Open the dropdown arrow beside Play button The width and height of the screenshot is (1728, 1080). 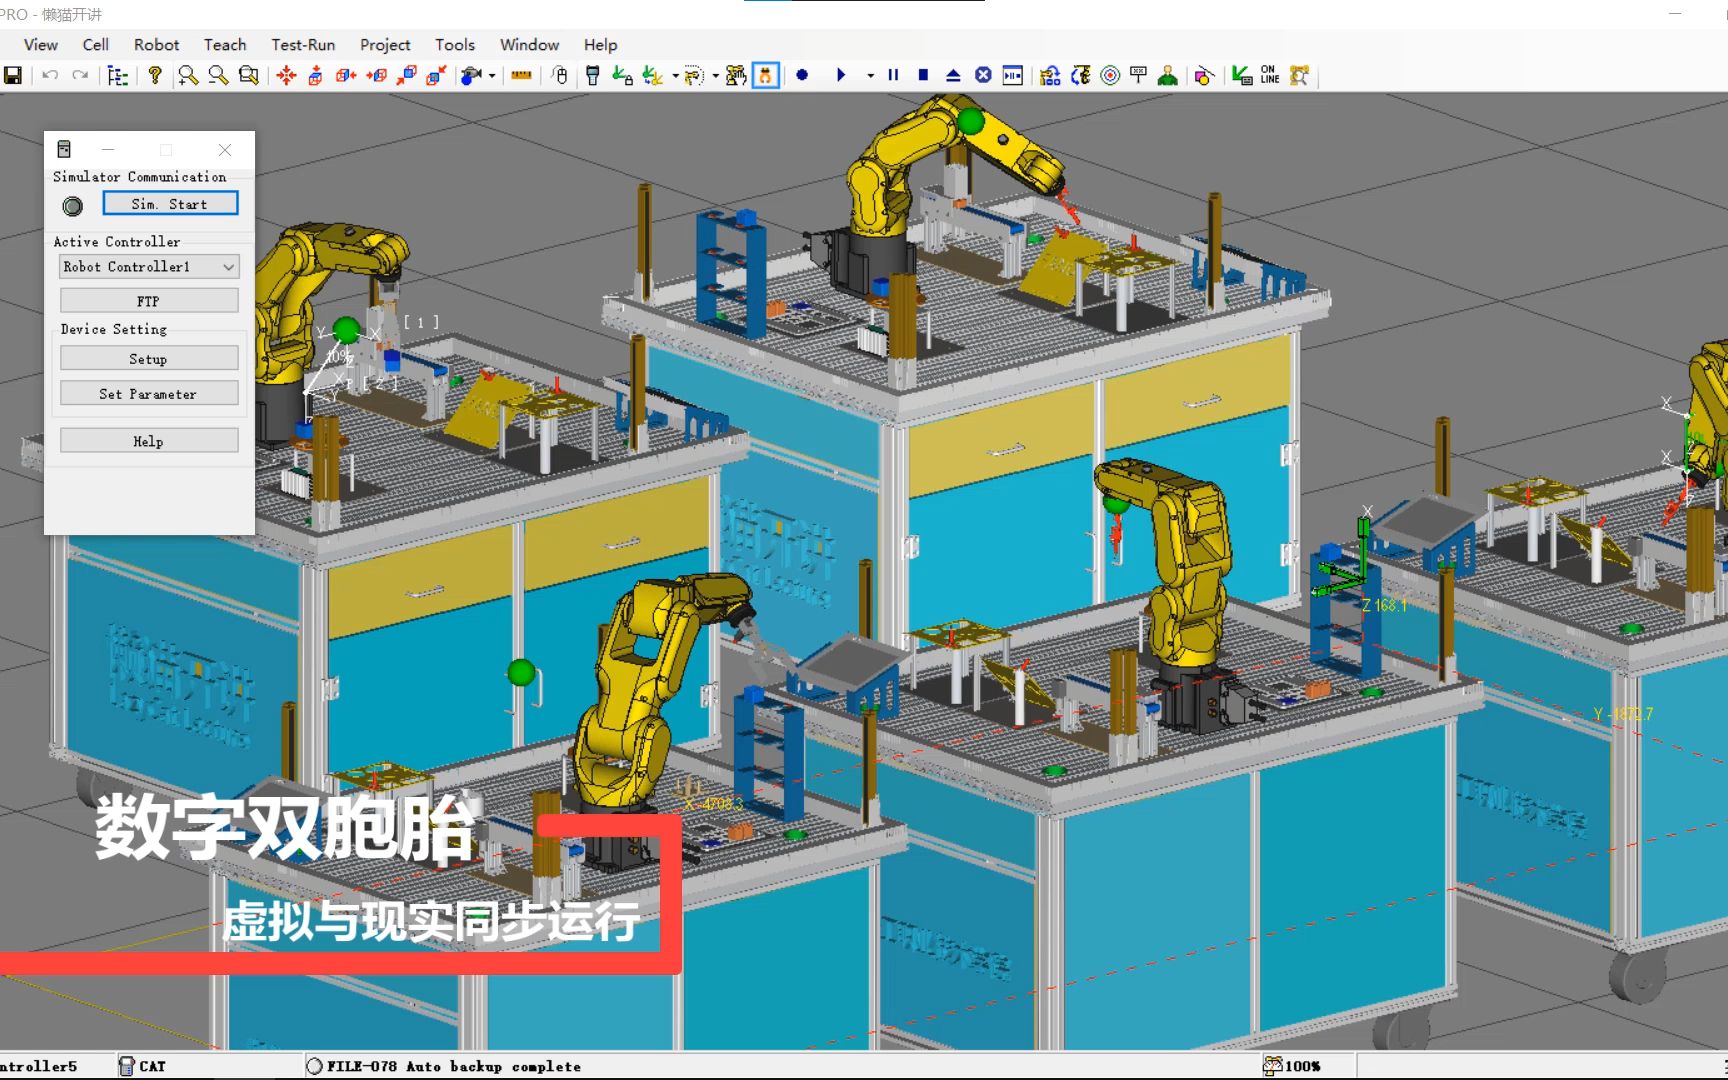[x=870, y=76]
